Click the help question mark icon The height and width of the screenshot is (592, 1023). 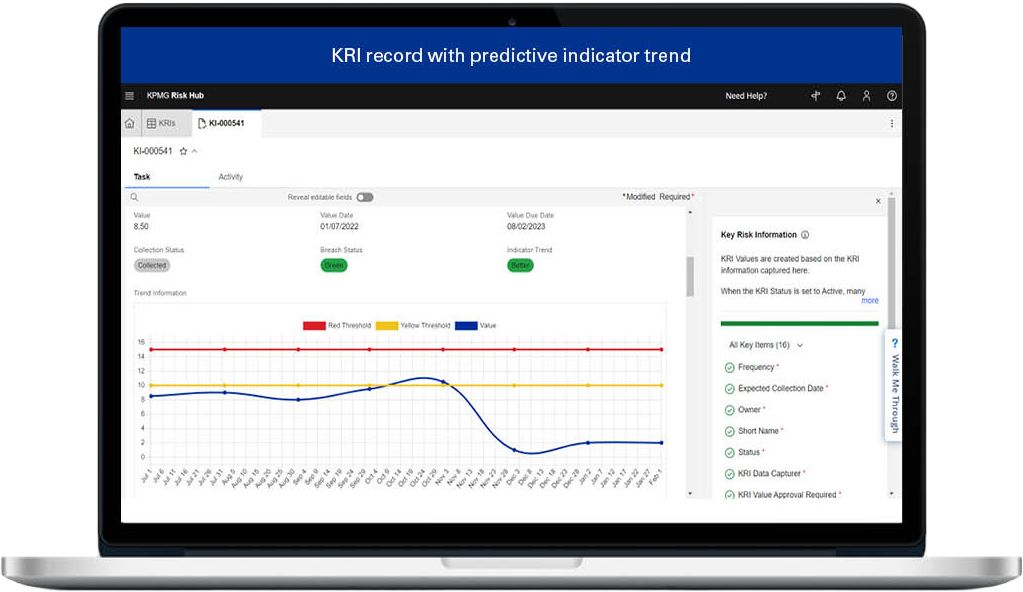(x=892, y=96)
